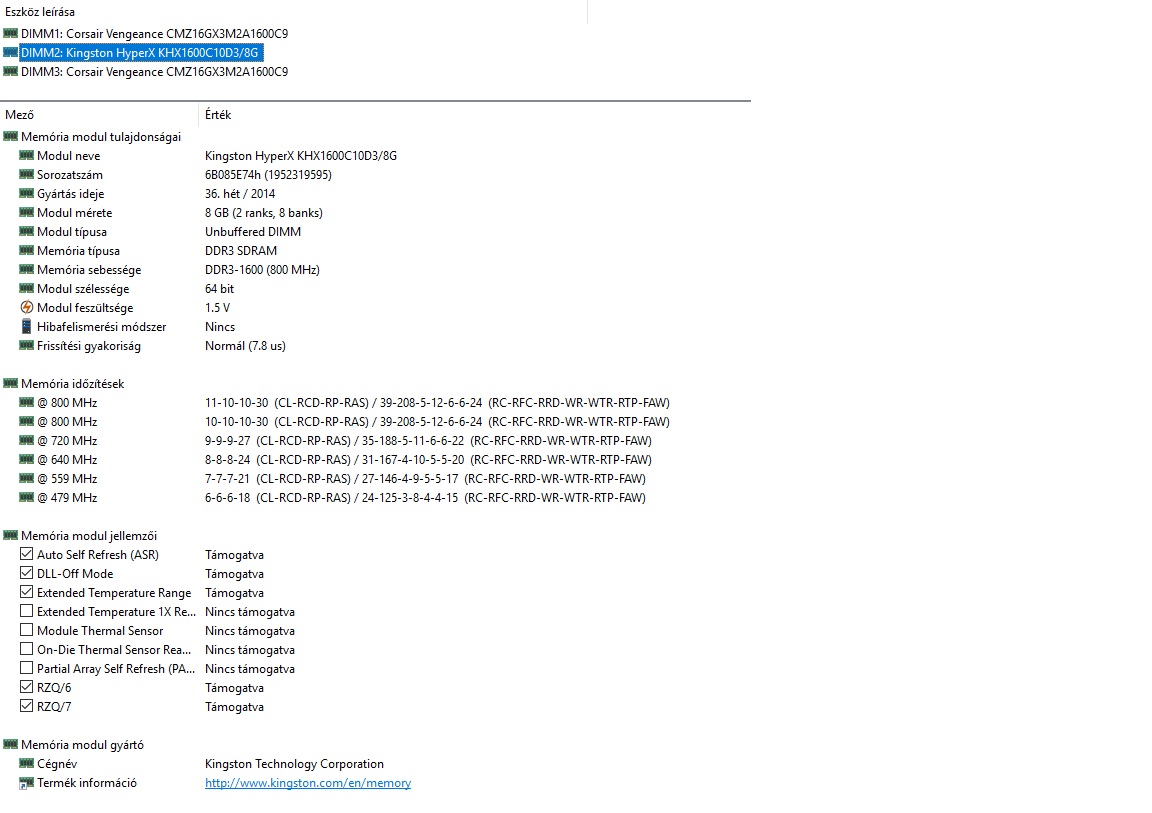Click icon next to Modul típusa
1152x813 pixels.
pos(26,232)
